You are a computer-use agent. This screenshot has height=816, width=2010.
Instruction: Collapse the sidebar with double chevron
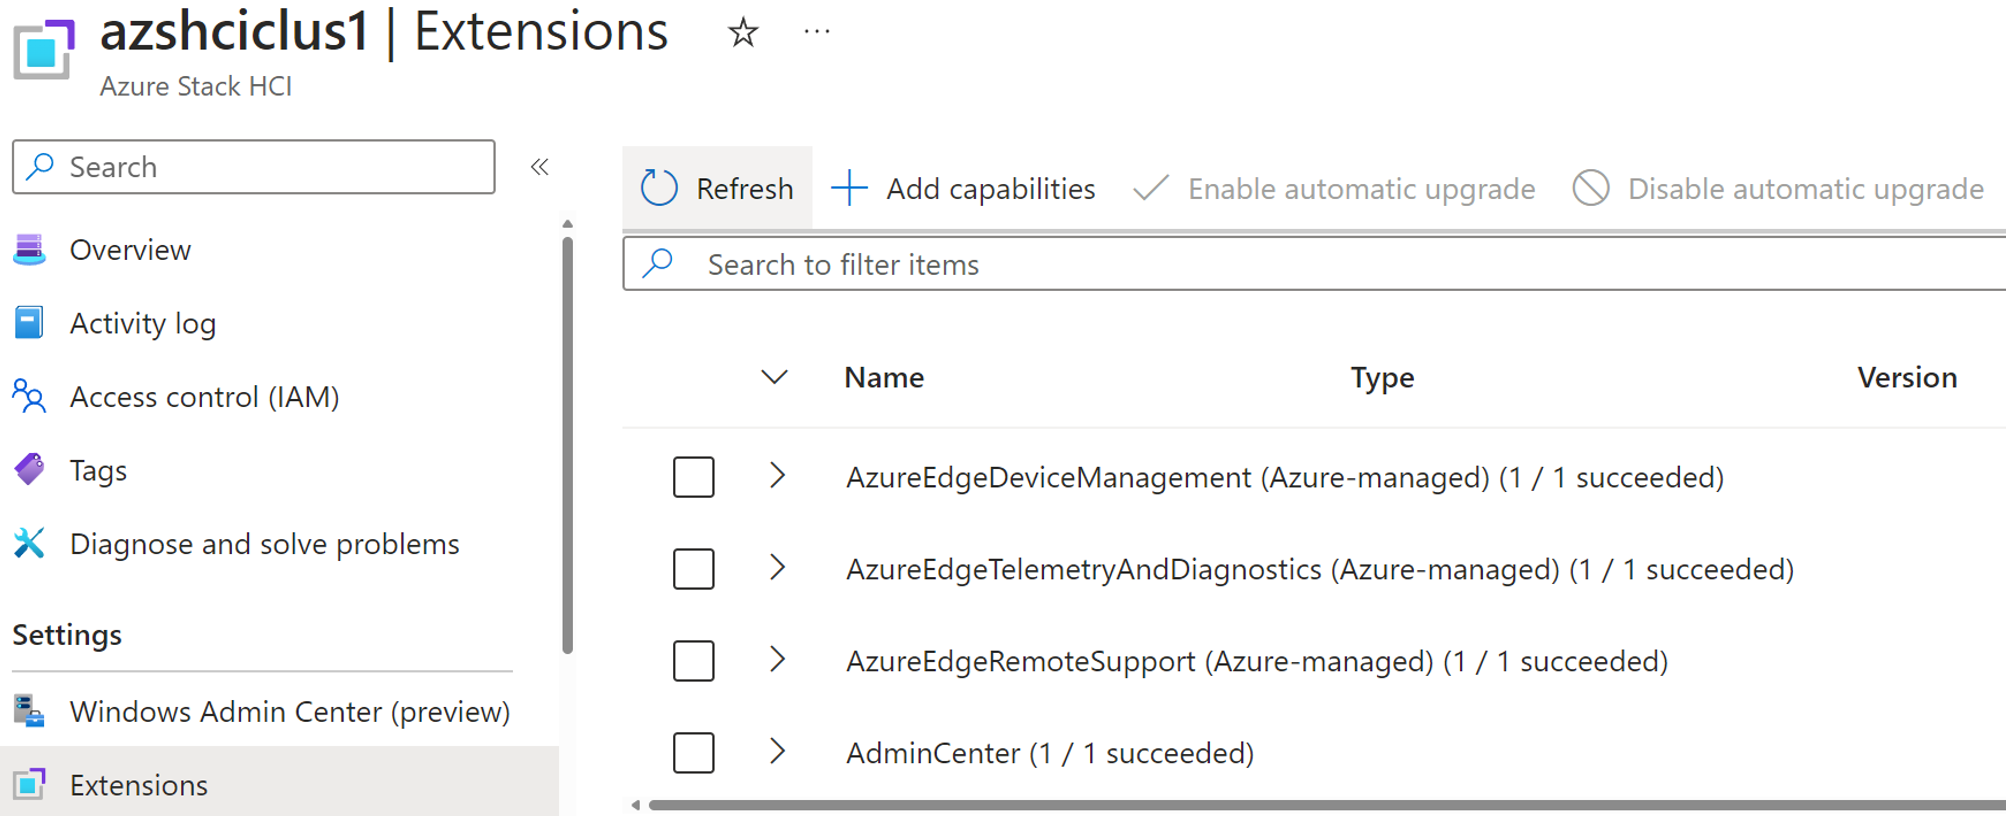pyautogui.click(x=540, y=167)
